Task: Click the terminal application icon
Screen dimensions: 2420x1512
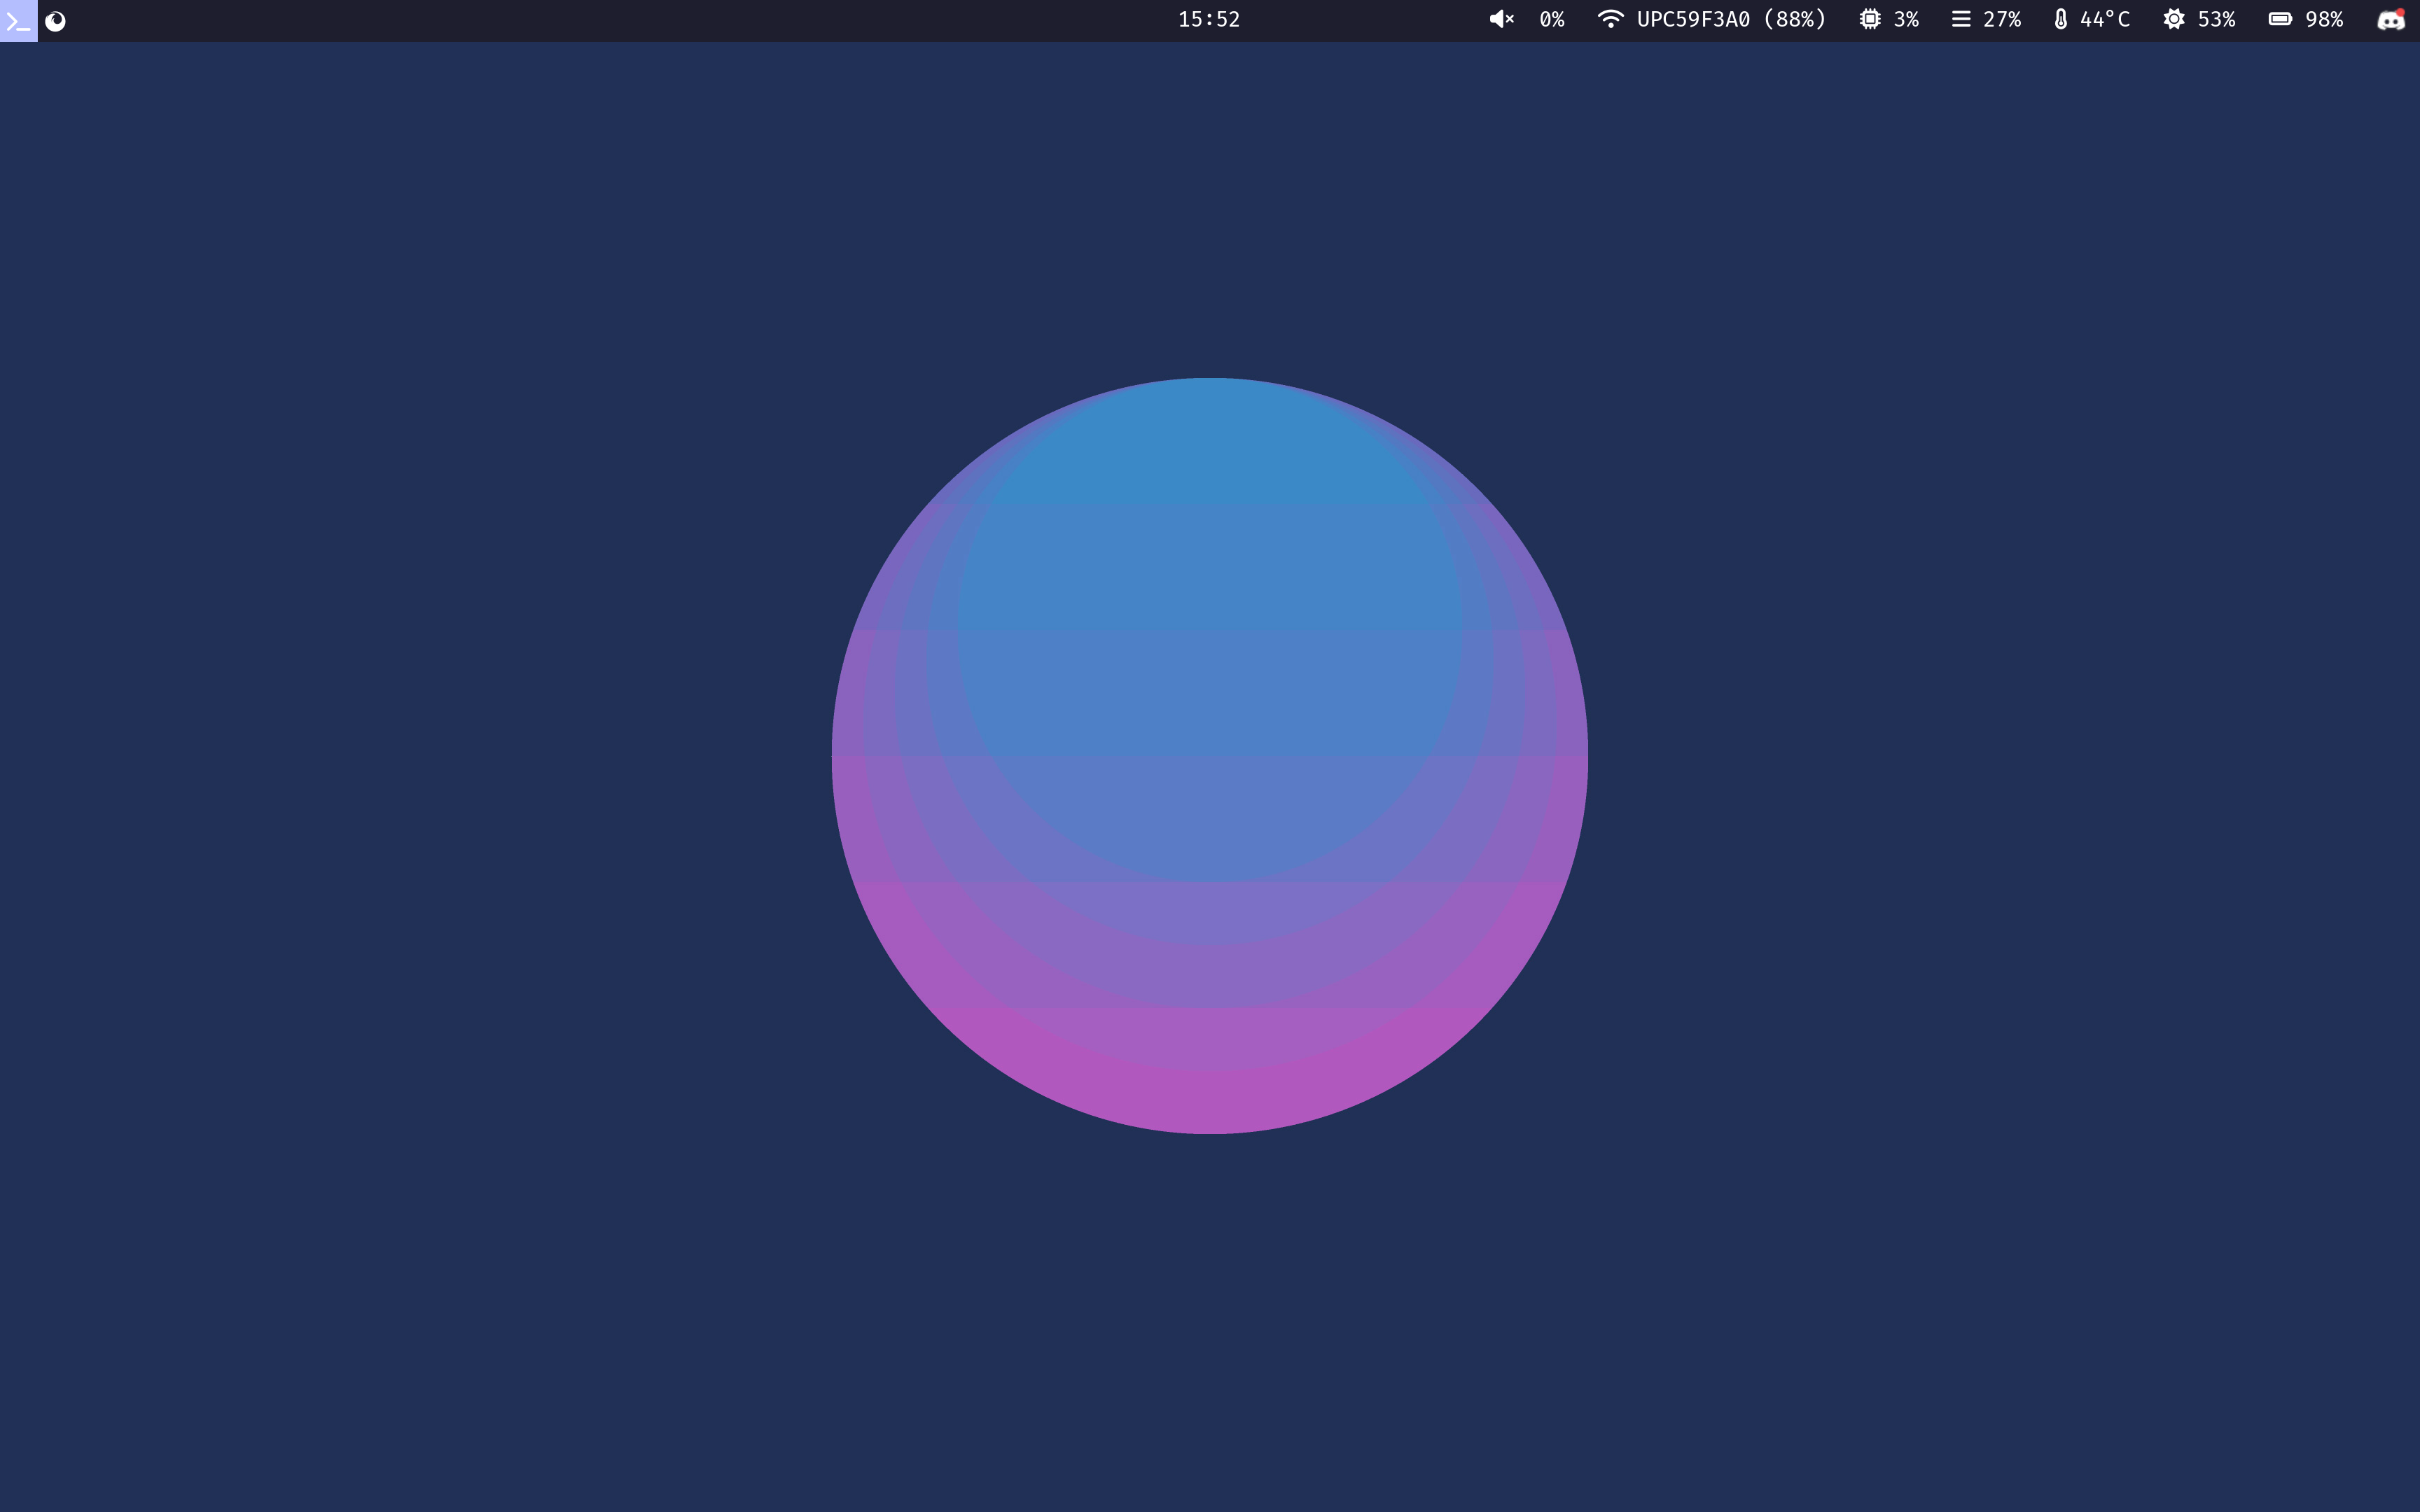Action: (x=18, y=19)
